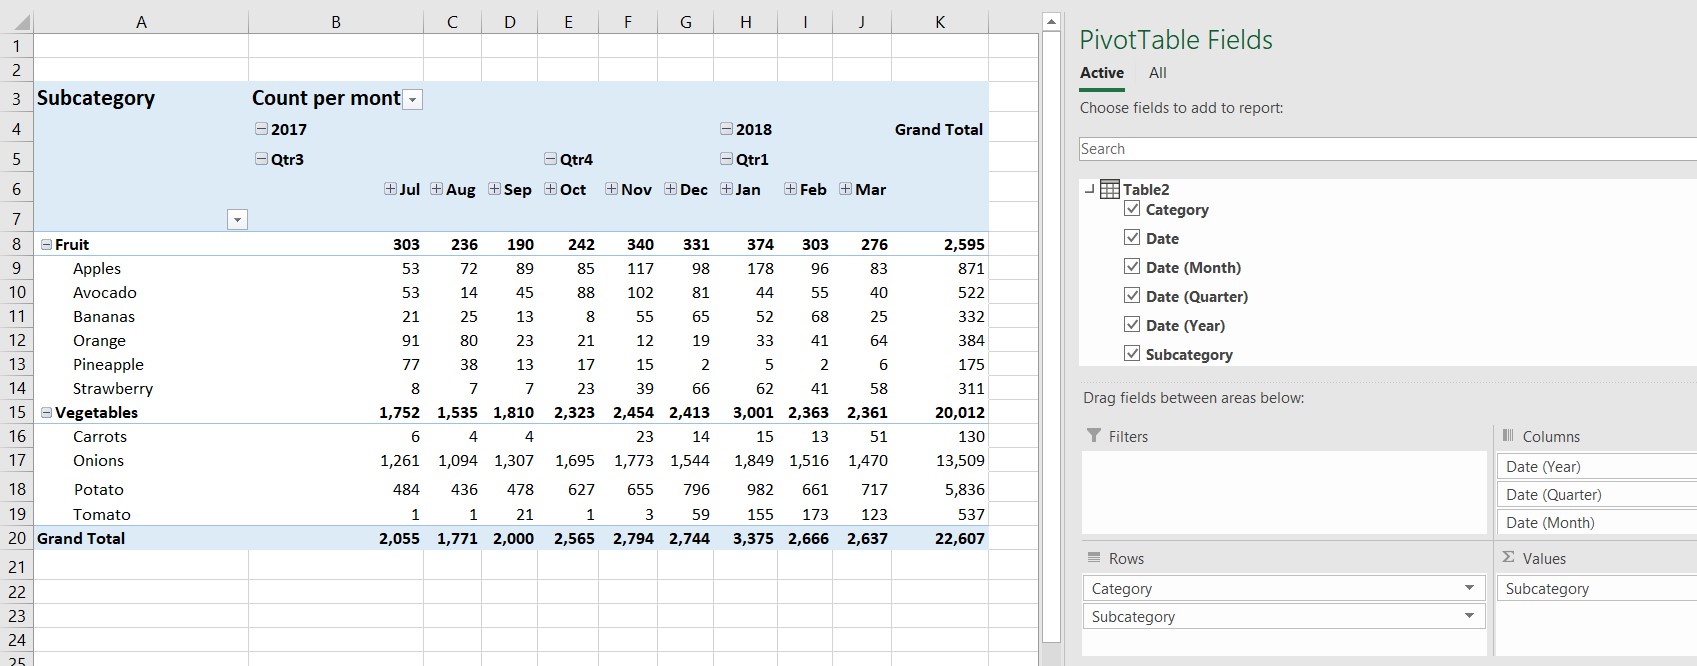Uncheck the Date (Quarter) field checkbox

(1132, 296)
